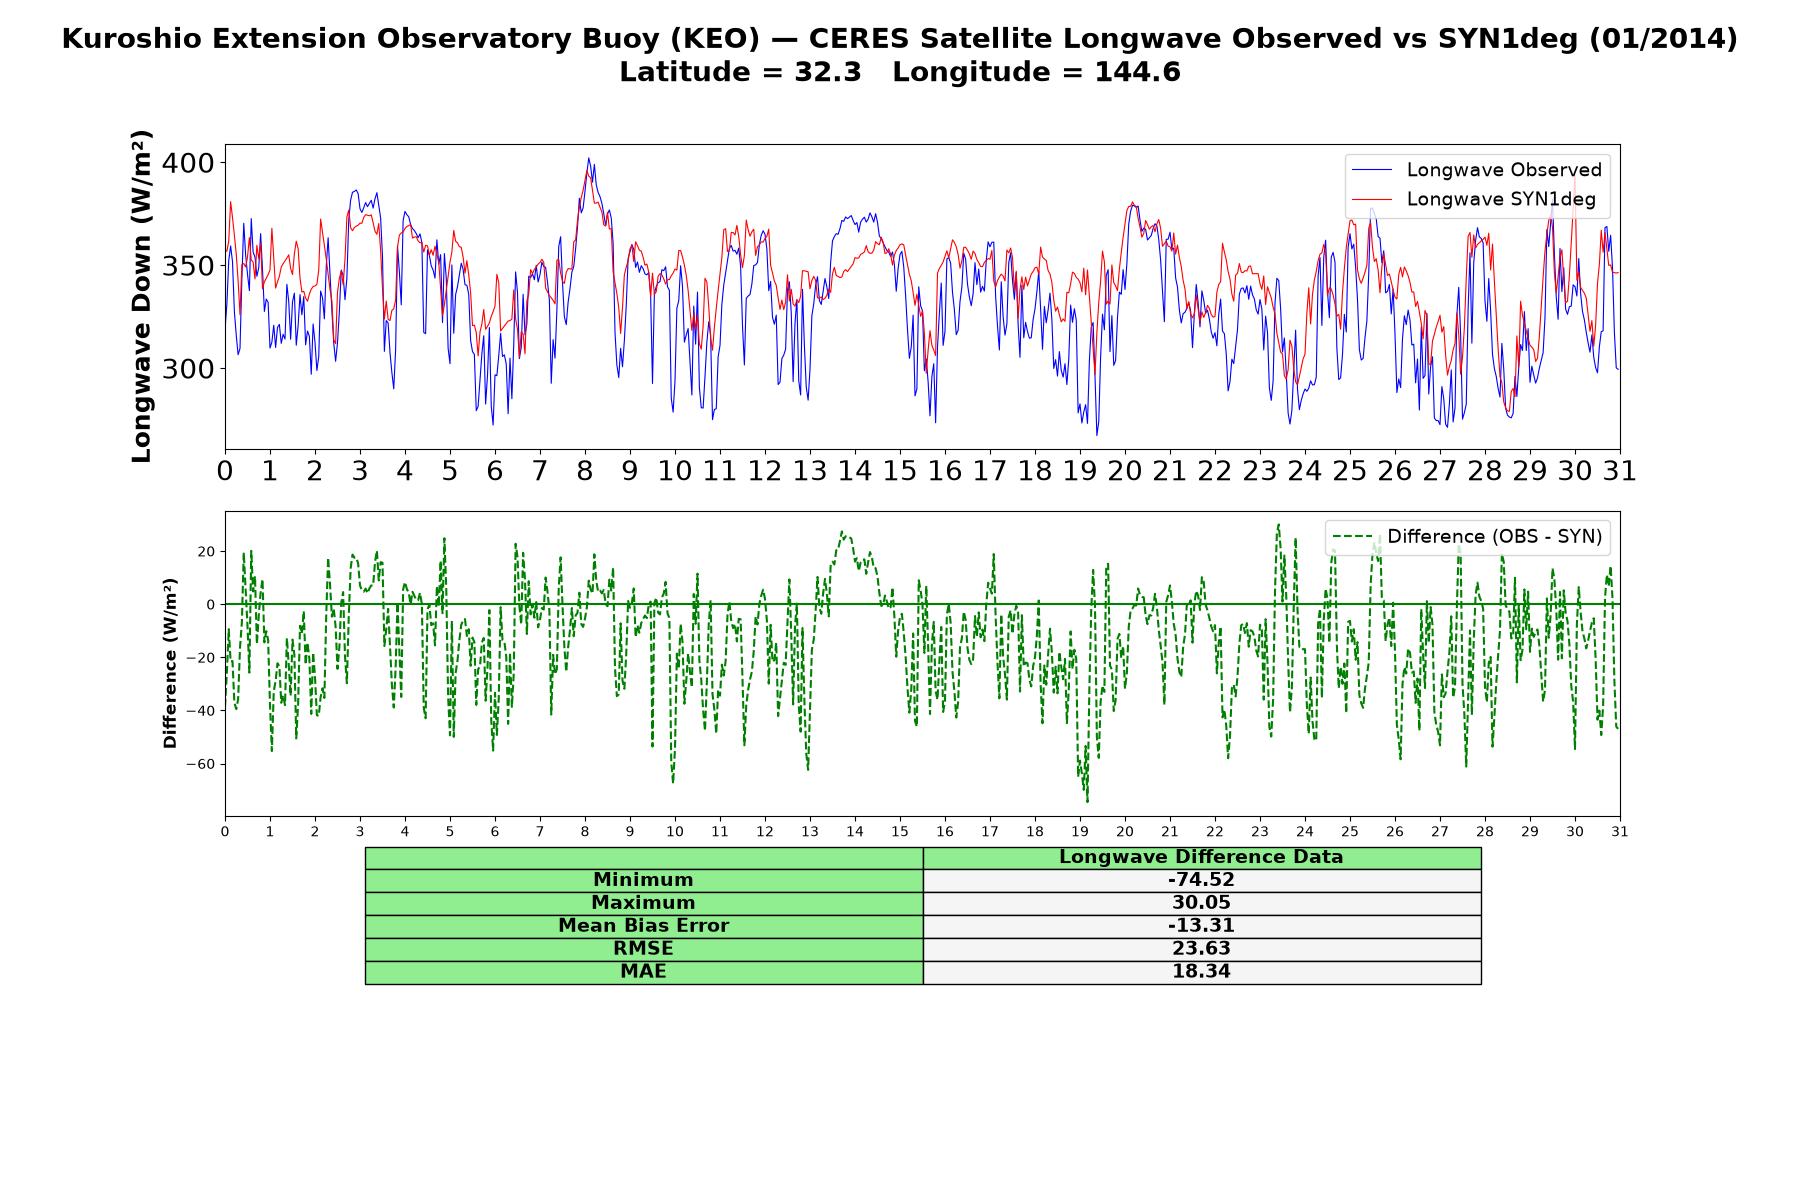
Task: Select the MAE value 18.34
Action: [x=1201, y=972]
